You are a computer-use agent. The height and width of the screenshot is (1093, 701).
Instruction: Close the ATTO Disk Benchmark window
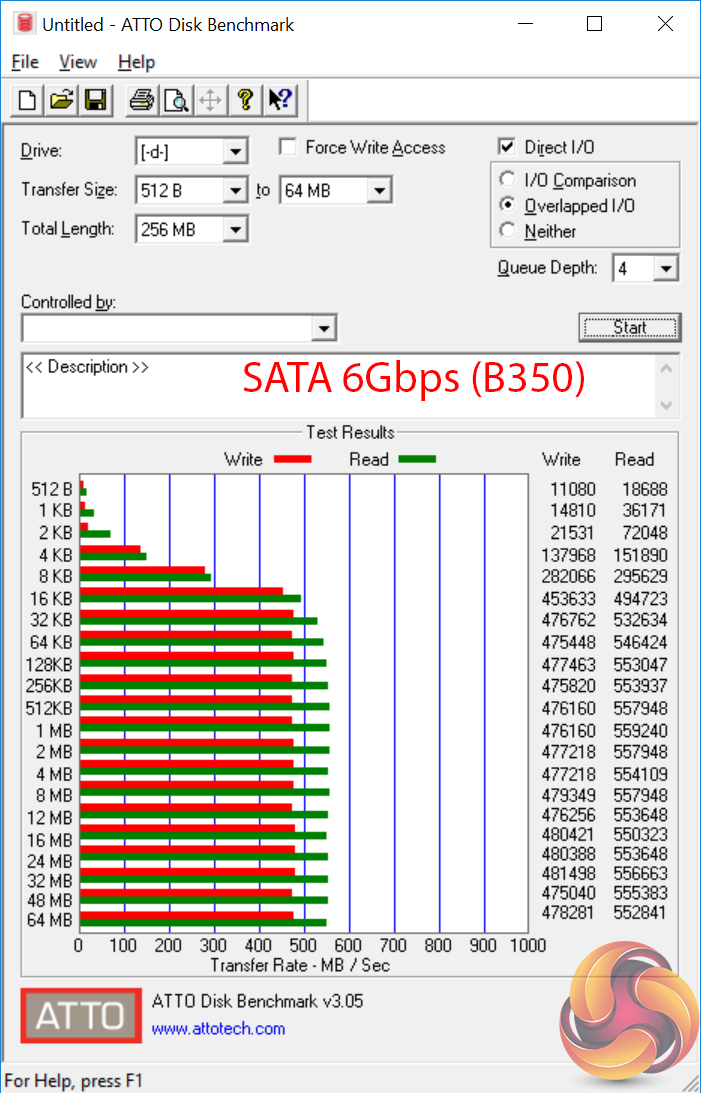pos(665,24)
